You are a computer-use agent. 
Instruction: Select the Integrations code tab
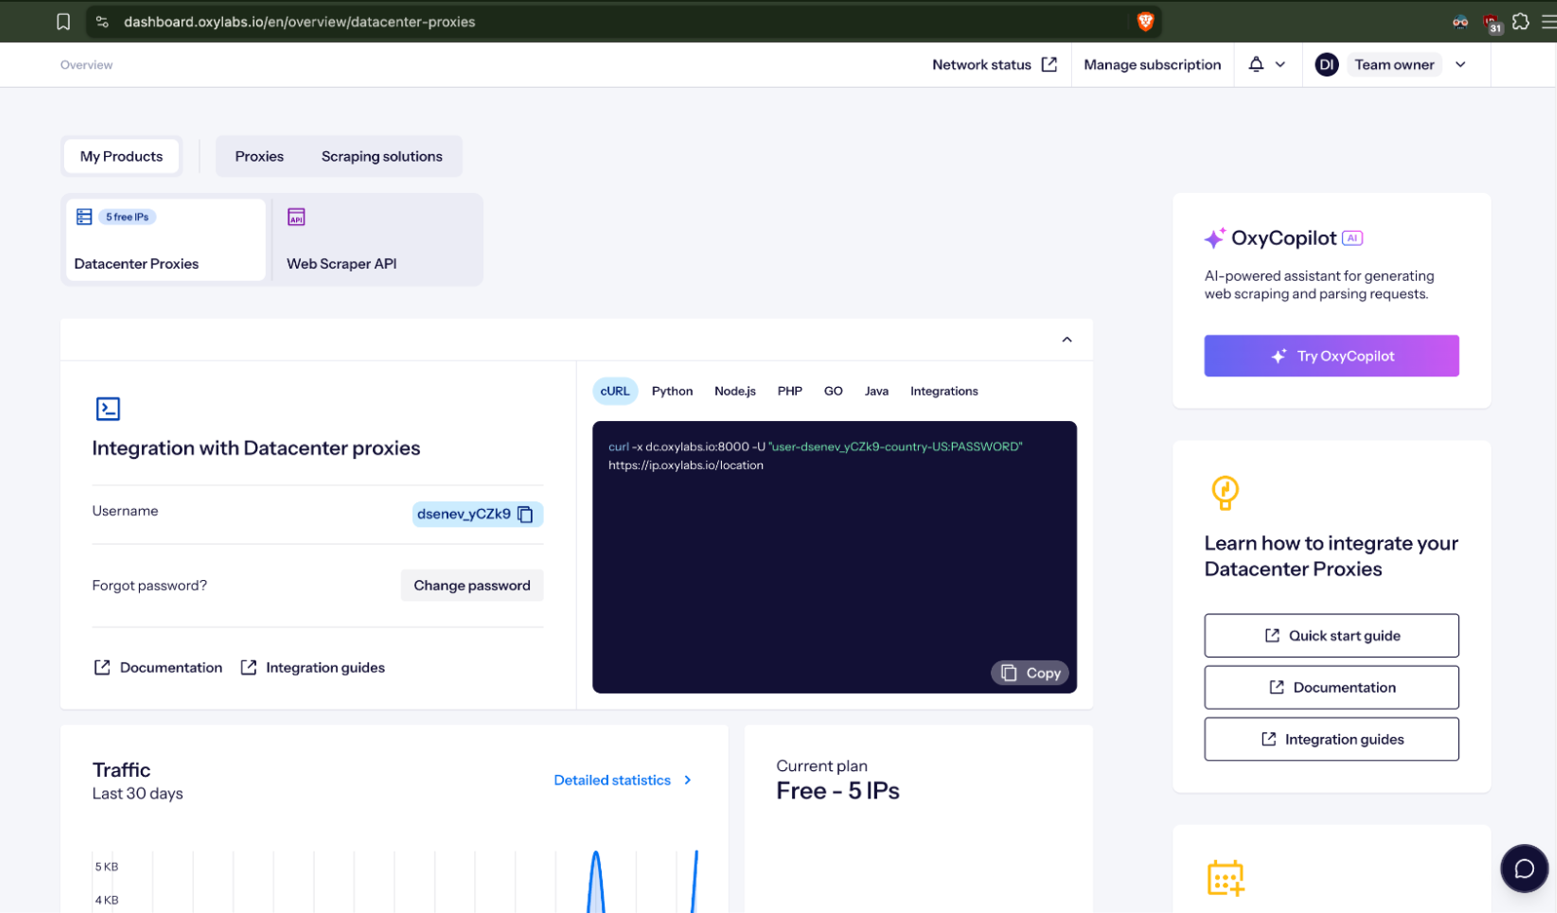[x=944, y=391]
